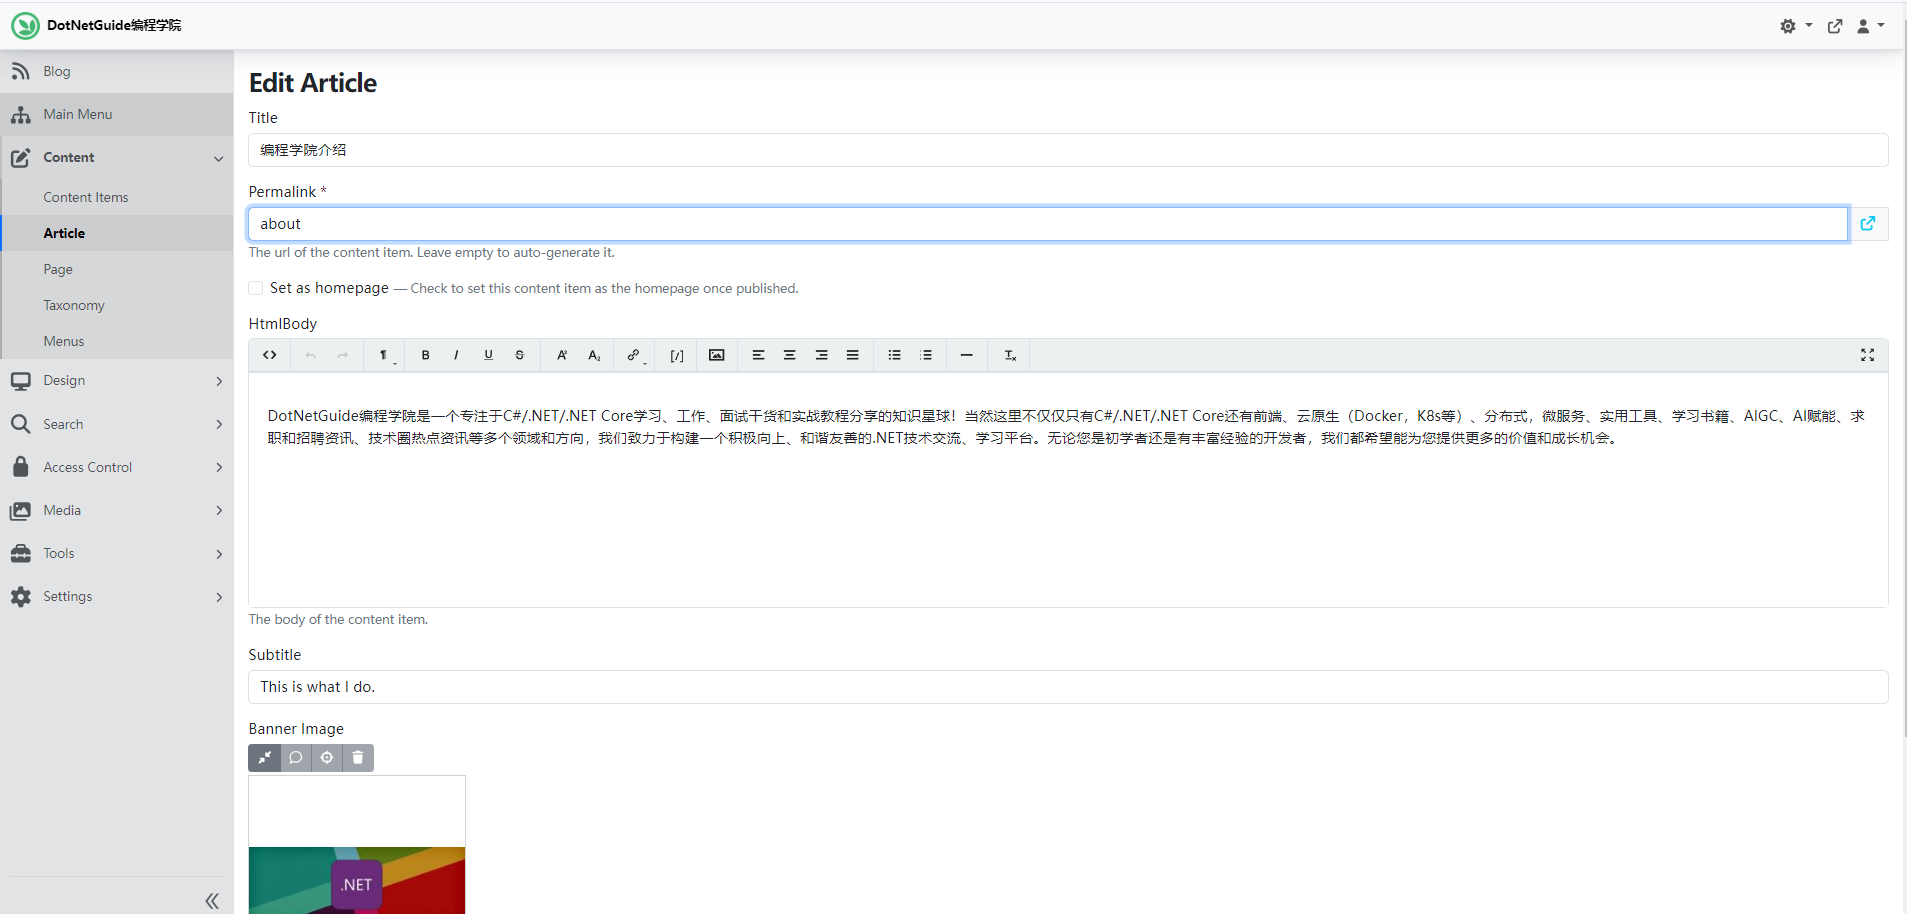
Task: Center-align text in the editor
Action: [789, 355]
